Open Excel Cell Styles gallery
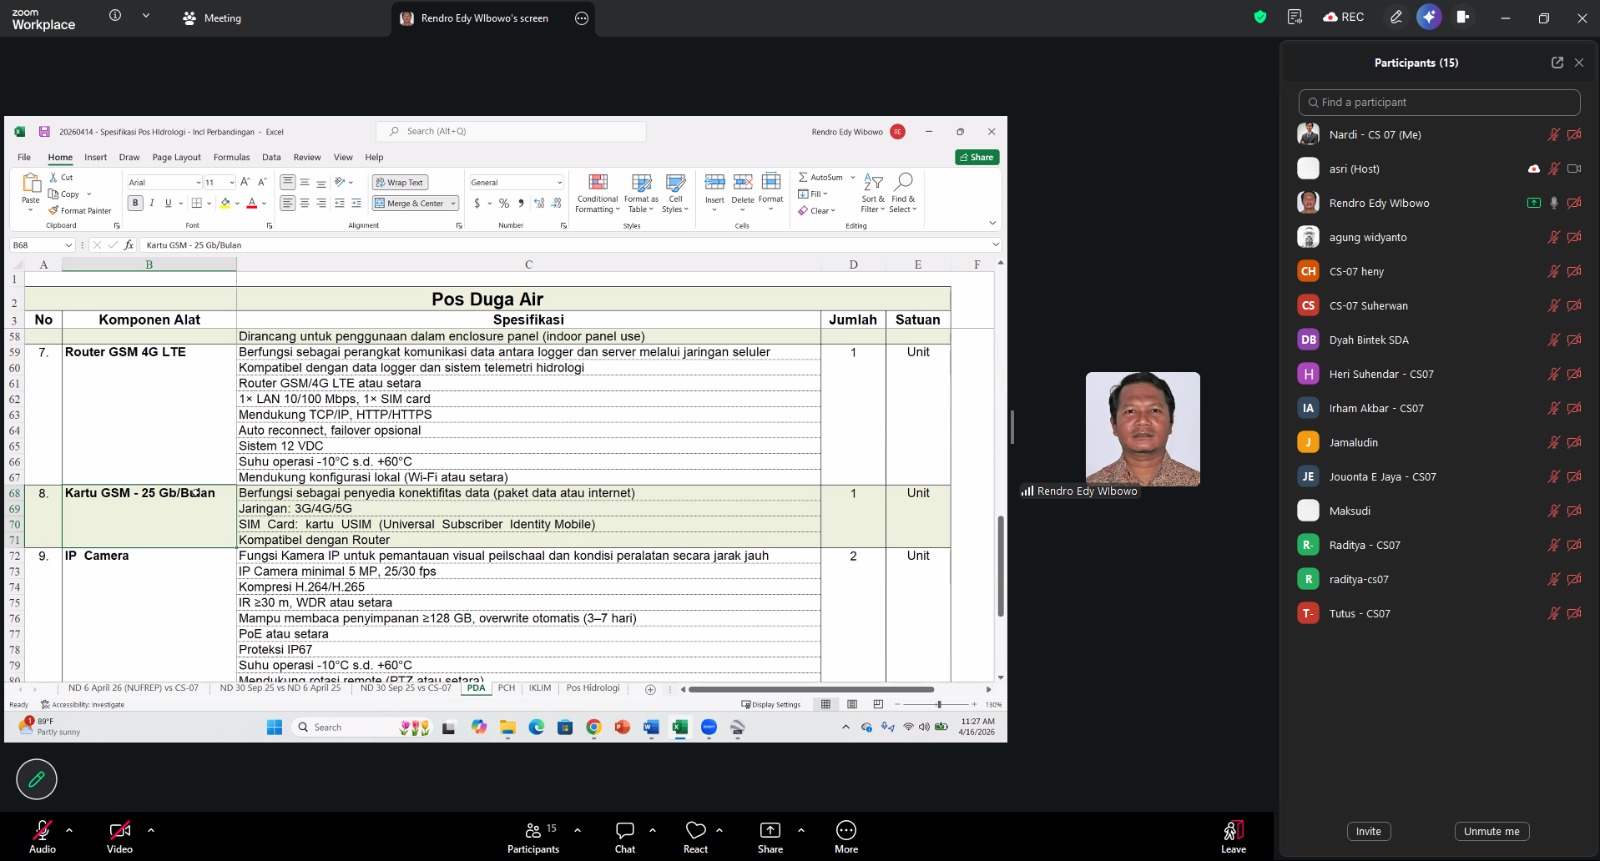The image size is (1600, 861). 676,193
